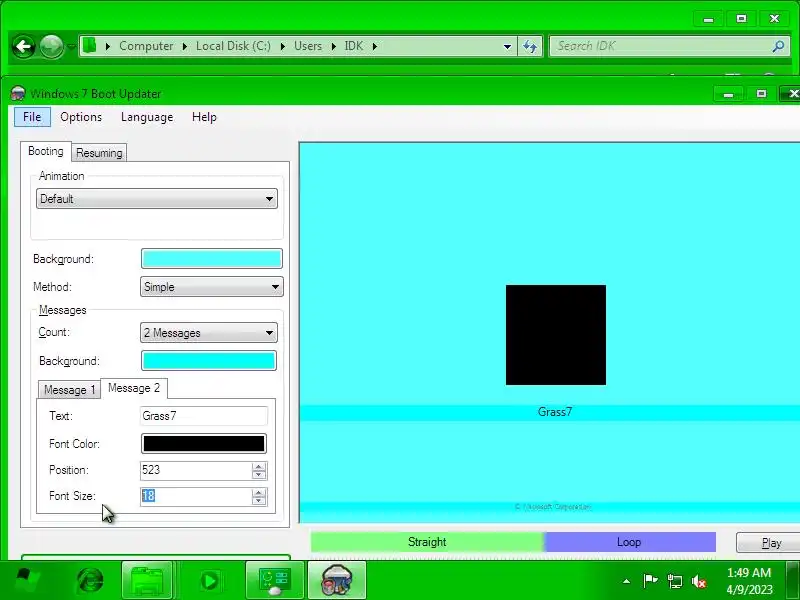800x600 pixels.
Task: Open Explorer recent locations dropdown arrow
Action: tap(71, 46)
